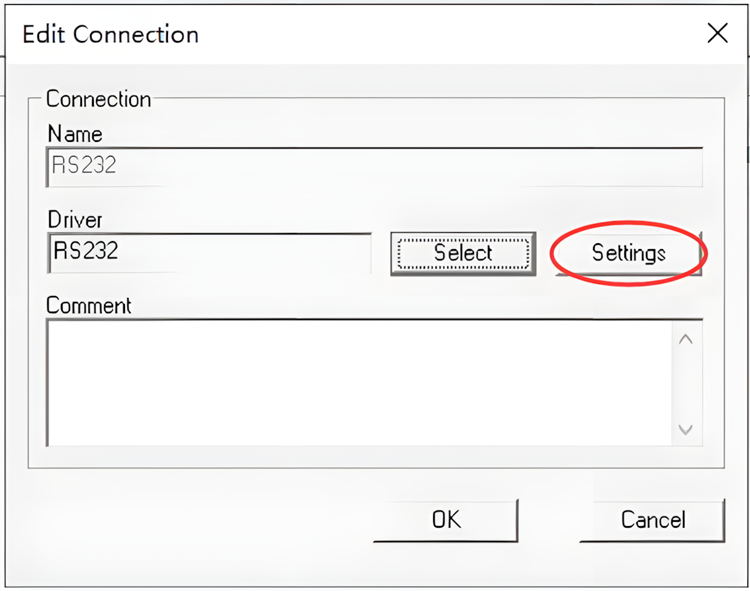Click the Comment box scrollbar track

(x=686, y=383)
